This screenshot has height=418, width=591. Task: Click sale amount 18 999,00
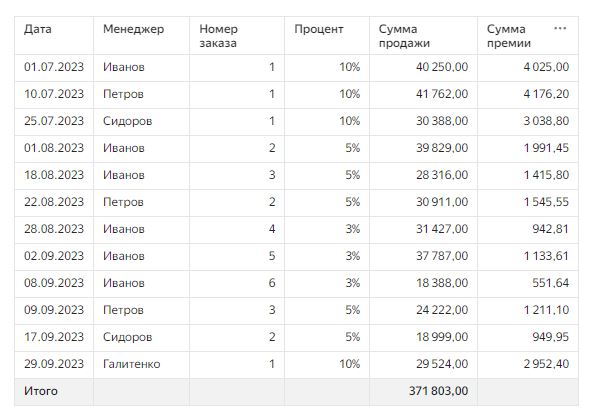(x=442, y=337)
